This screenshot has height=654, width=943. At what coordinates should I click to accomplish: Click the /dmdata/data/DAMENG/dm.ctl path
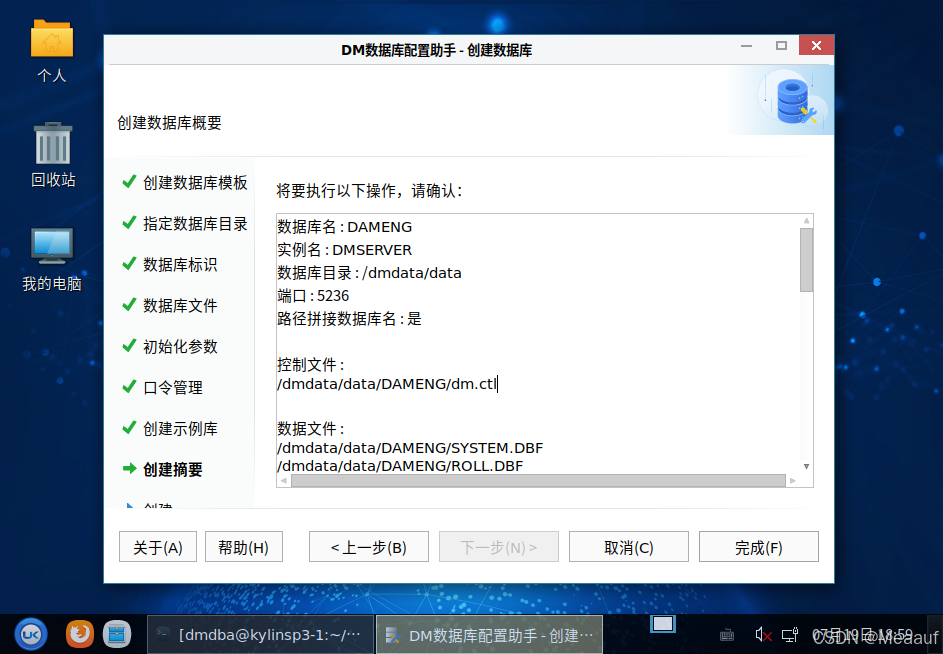coord(387,384)
